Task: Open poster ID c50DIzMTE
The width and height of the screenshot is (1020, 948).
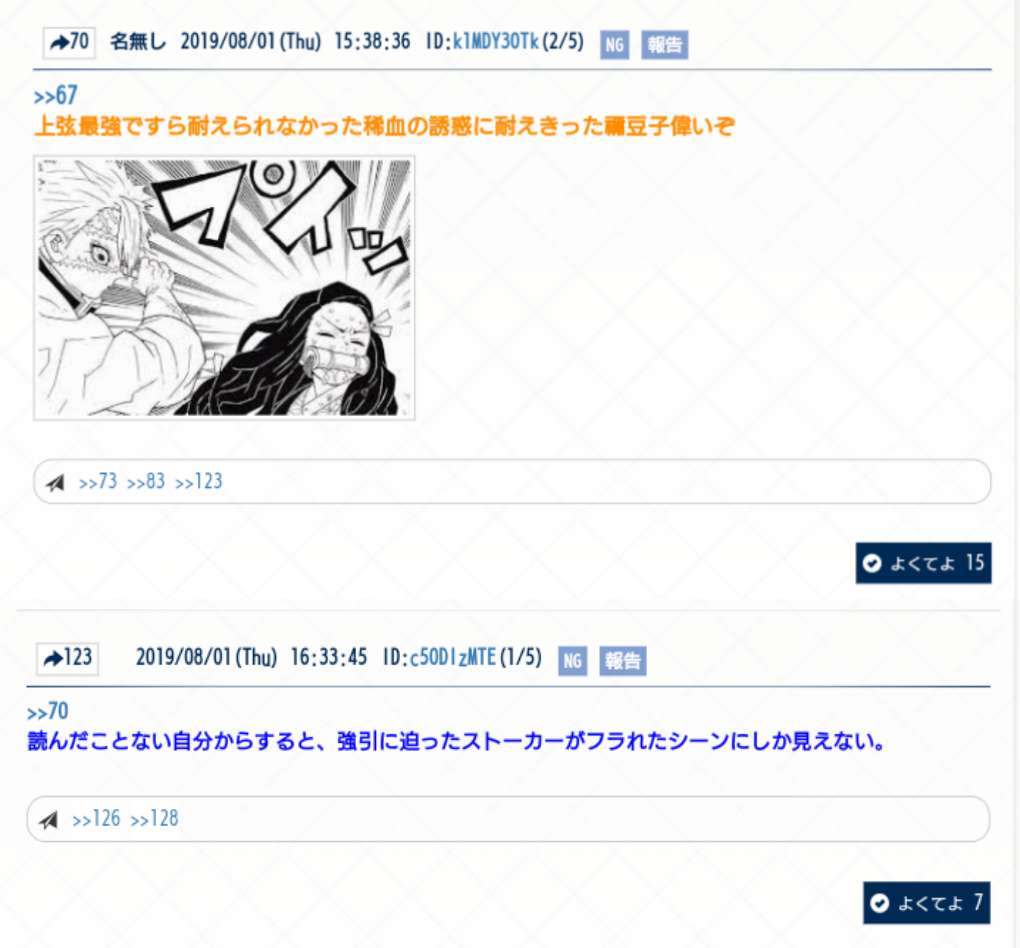Action: click(x=453, y=657)
